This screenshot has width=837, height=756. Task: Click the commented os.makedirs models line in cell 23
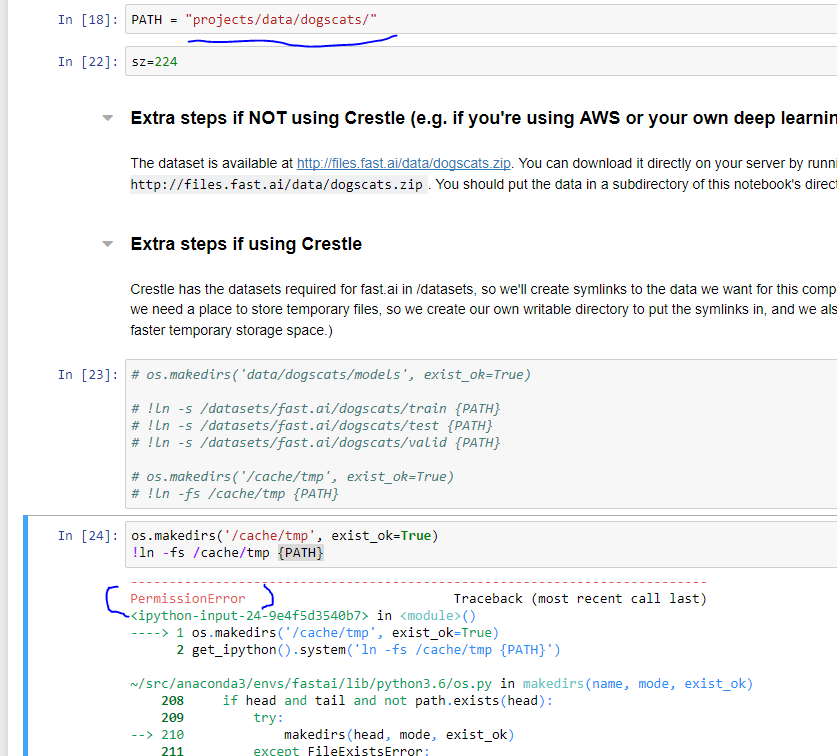pyautogui.click(x=330, y=375)
